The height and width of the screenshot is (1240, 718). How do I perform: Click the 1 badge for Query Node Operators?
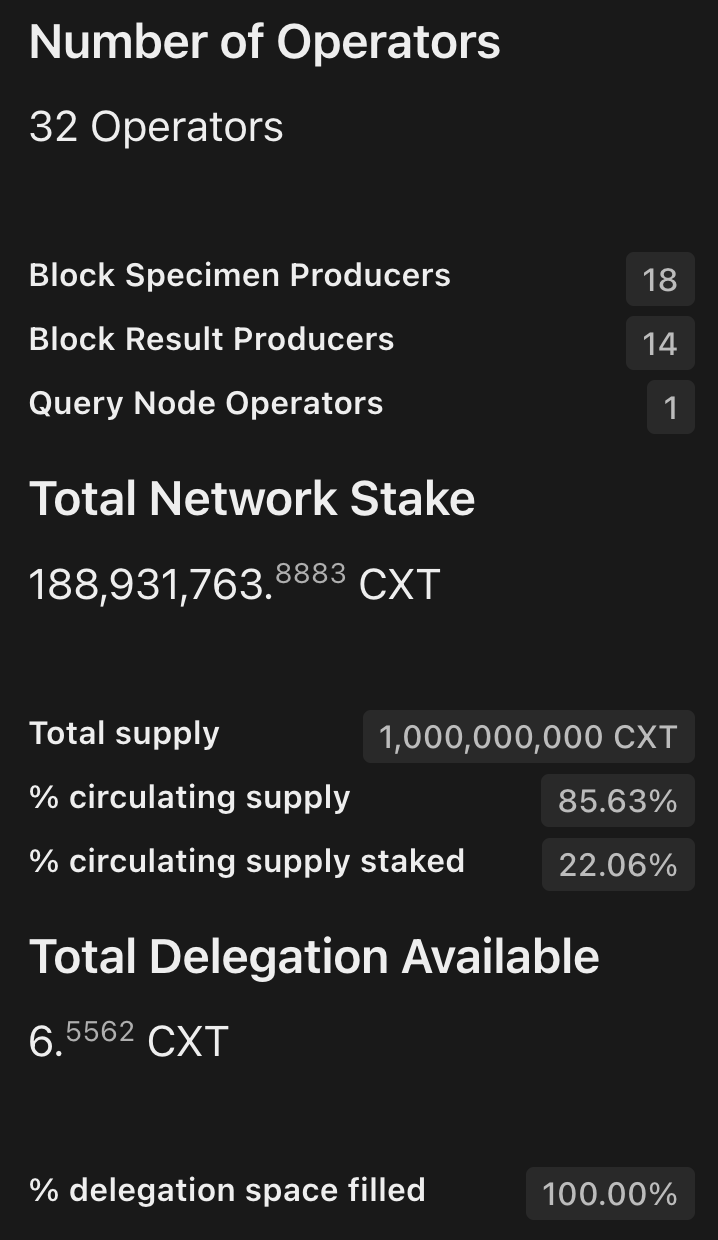pyautogui.click(x=671, y=407)
